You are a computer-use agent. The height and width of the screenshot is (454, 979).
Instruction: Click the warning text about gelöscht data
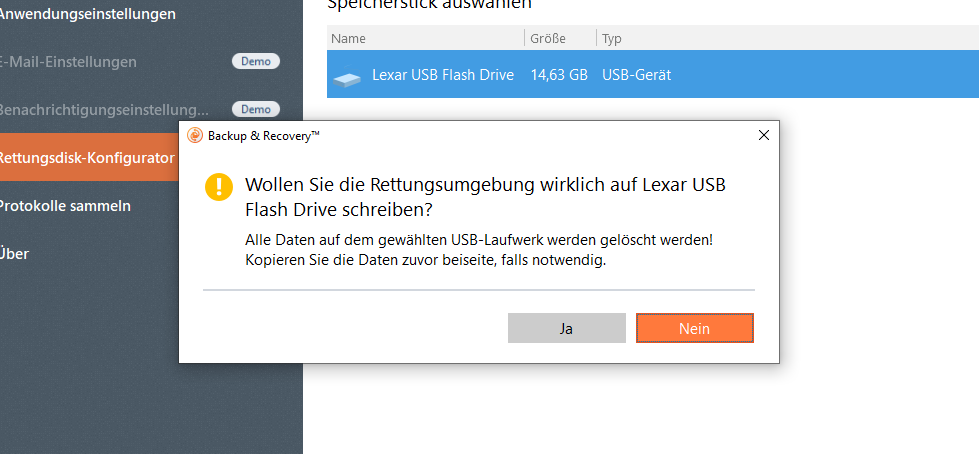(x=478, y=250)
